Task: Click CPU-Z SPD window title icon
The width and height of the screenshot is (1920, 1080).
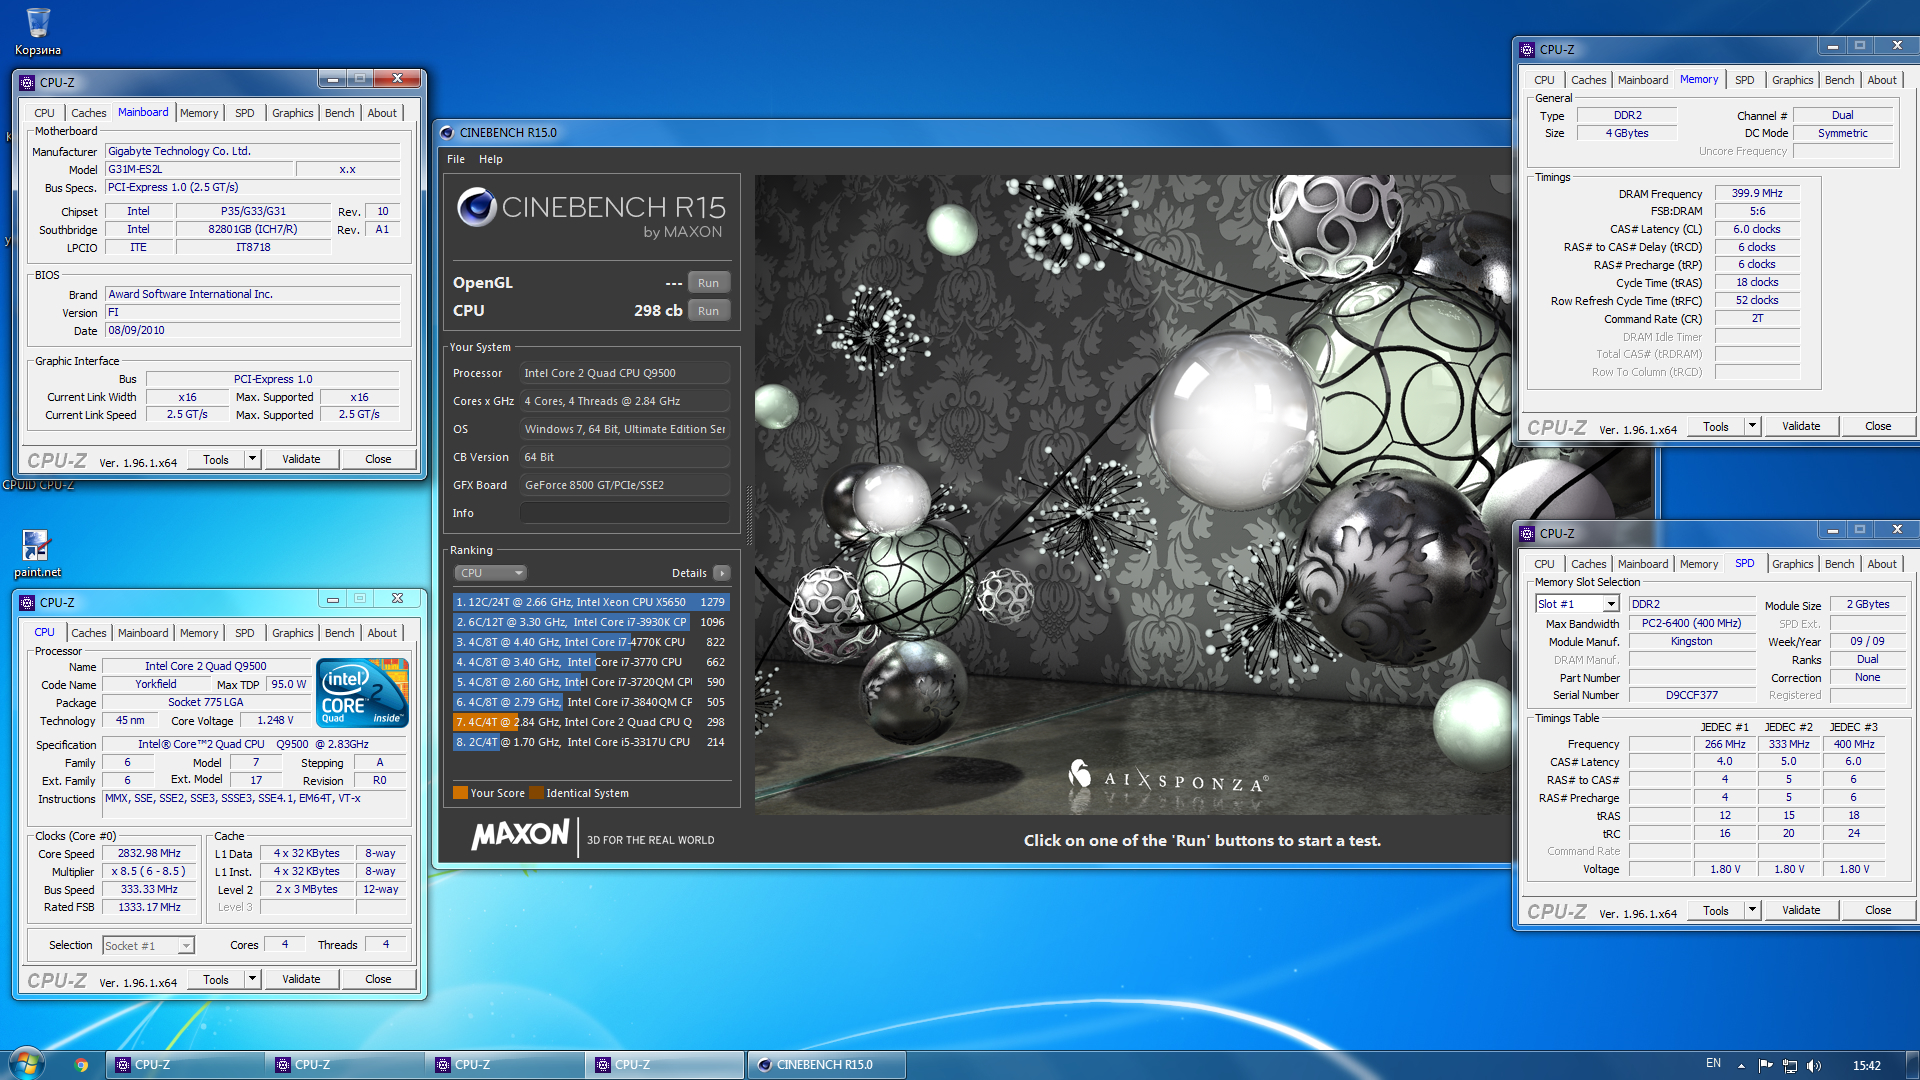Action: (x=1527, y=534)
